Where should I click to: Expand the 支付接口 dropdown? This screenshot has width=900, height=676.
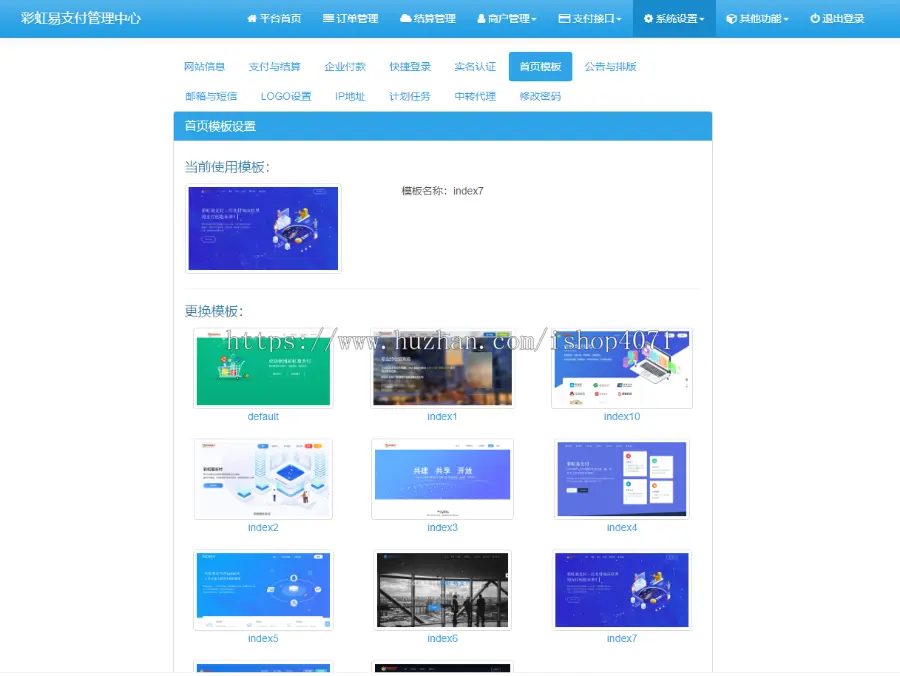590,18
